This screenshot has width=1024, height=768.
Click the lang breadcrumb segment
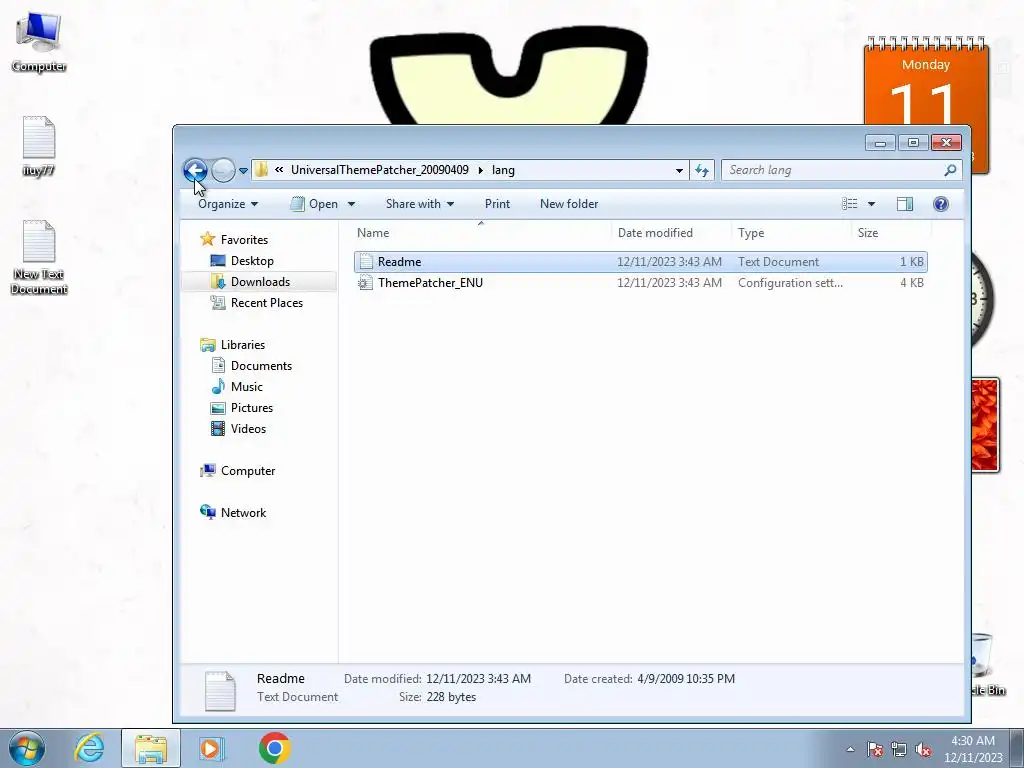[x=503, y=170]
